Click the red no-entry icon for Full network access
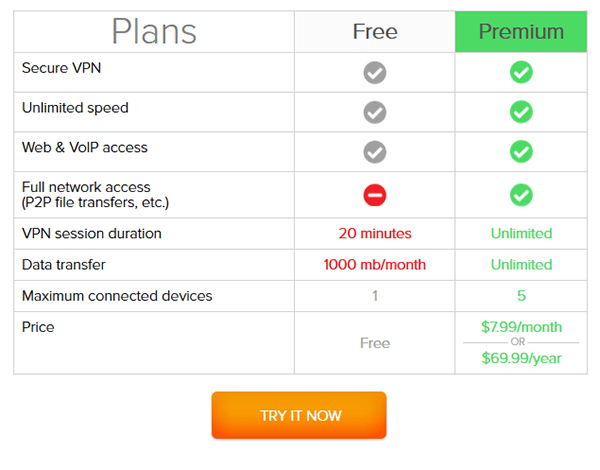The width and height of the screenshot is (600, 470). [x=375, y=195]
